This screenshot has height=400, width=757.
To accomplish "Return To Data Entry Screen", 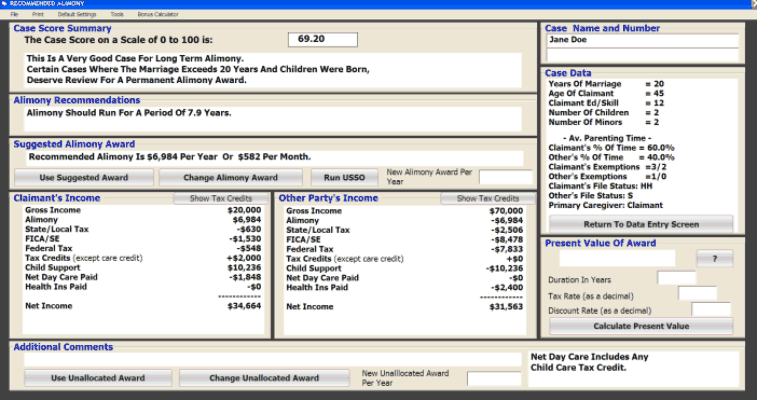I will (x=641, y=224).
